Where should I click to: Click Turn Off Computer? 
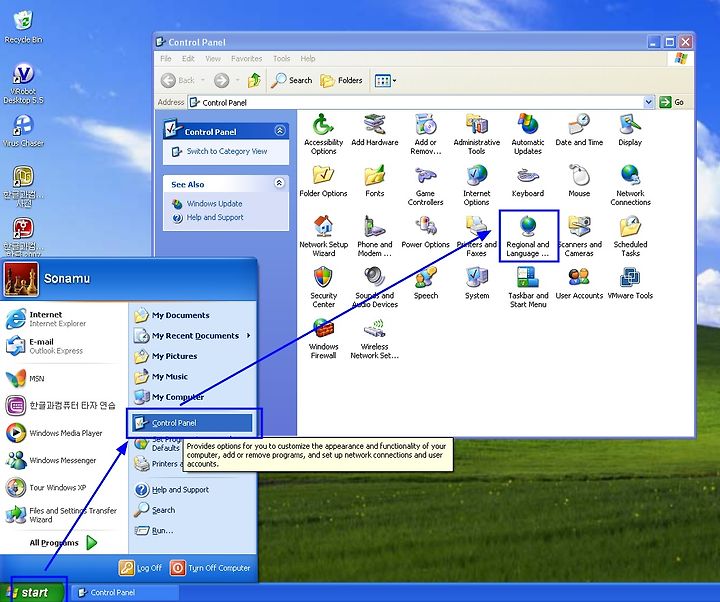pos(210,568)
